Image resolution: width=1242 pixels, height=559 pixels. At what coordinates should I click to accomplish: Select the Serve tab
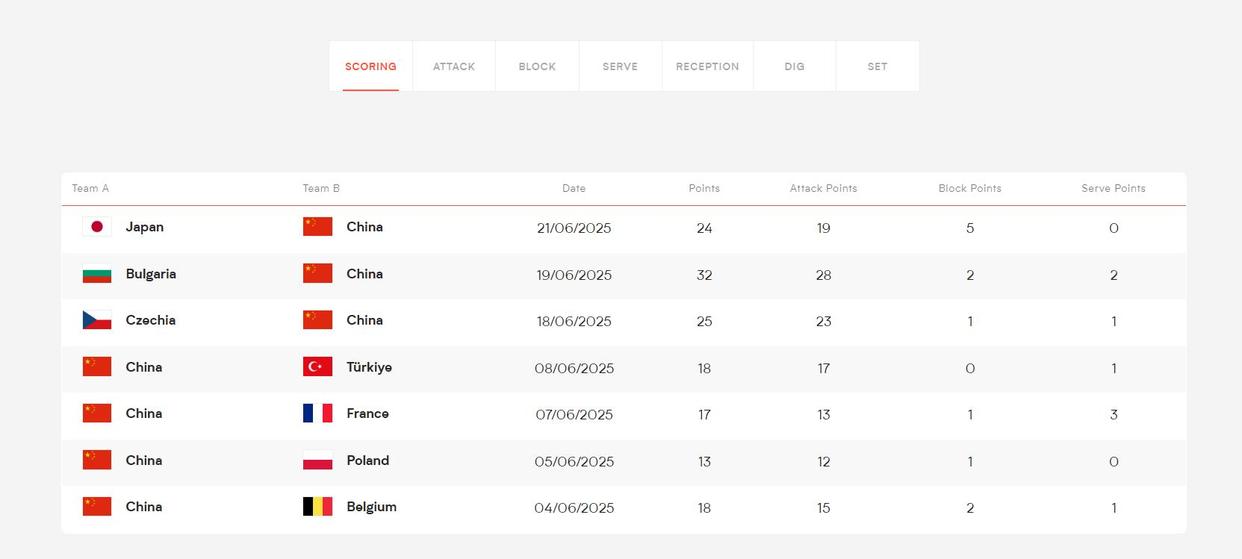tap(620, 67)
